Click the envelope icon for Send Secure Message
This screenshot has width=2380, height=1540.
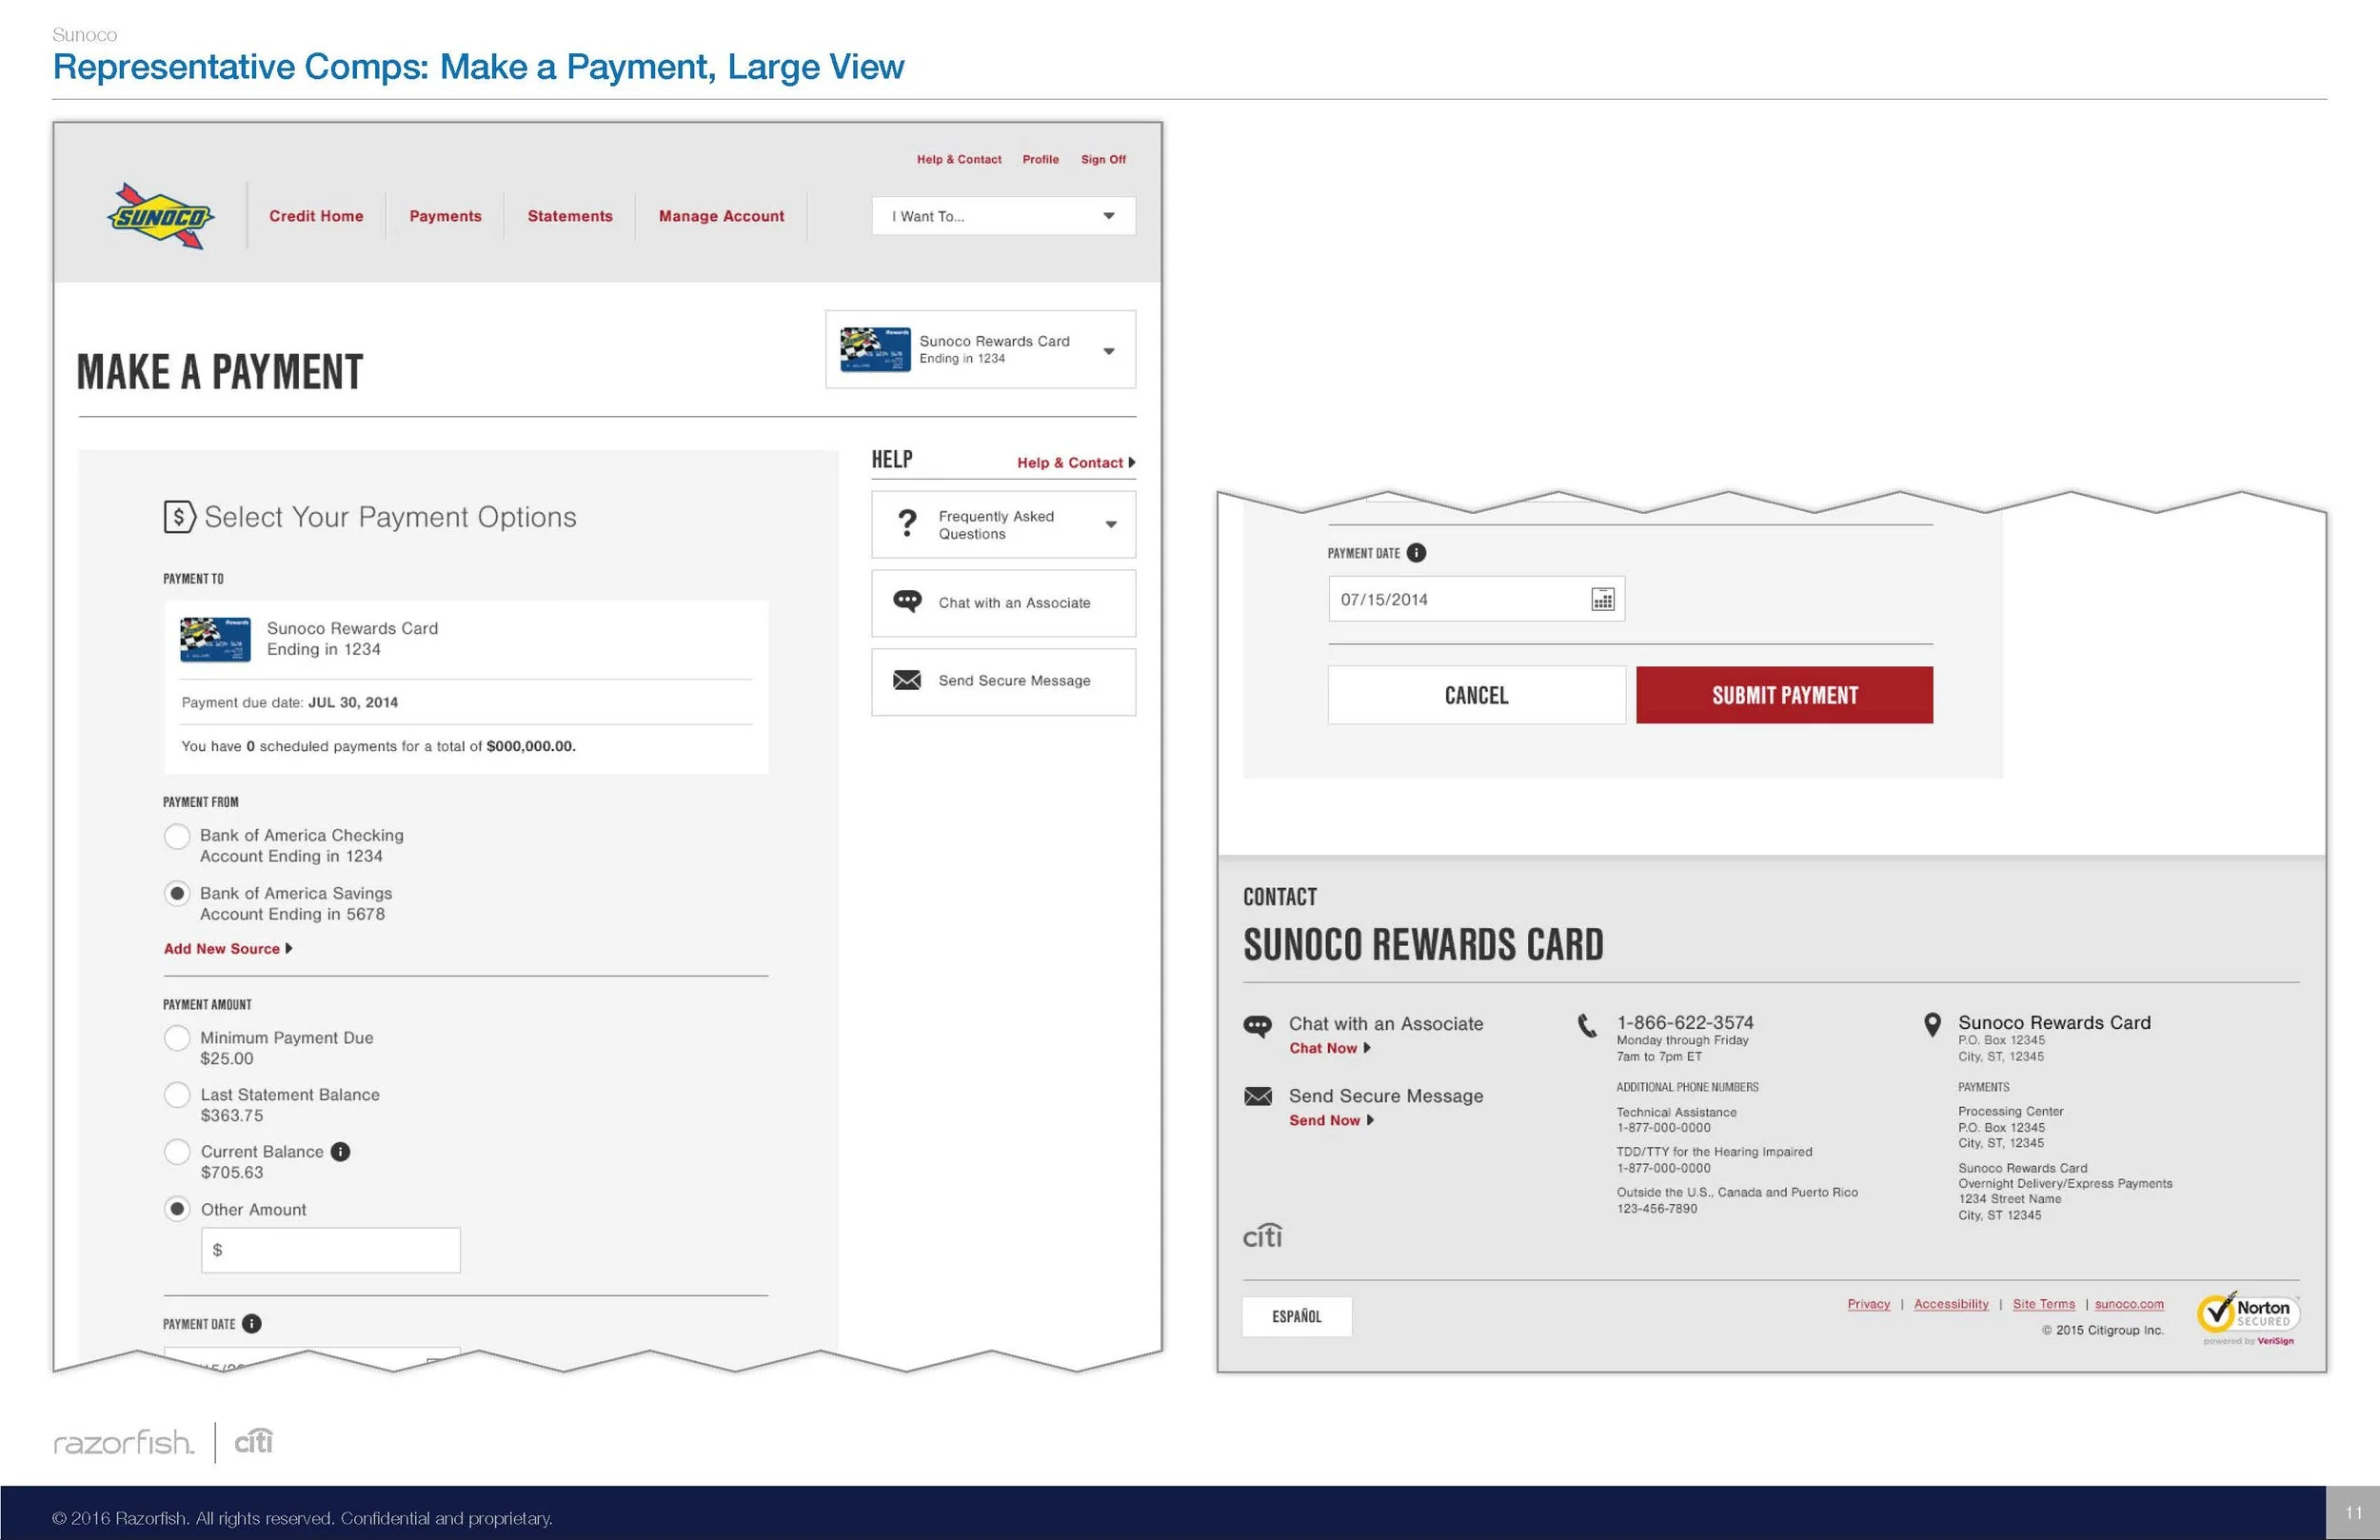[907, 681]
